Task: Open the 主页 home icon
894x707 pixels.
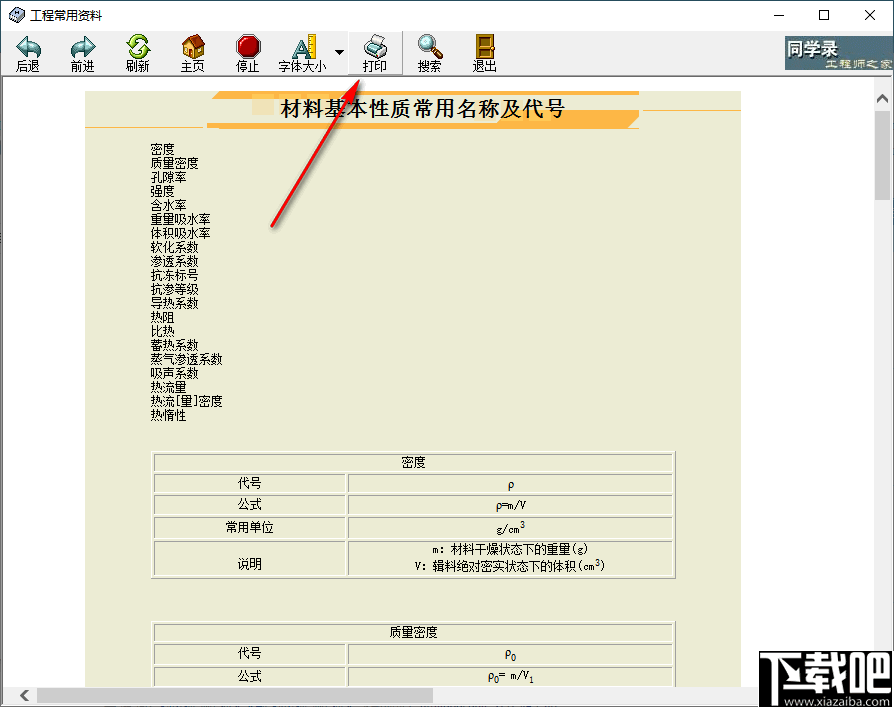Action: click(193, 54)
